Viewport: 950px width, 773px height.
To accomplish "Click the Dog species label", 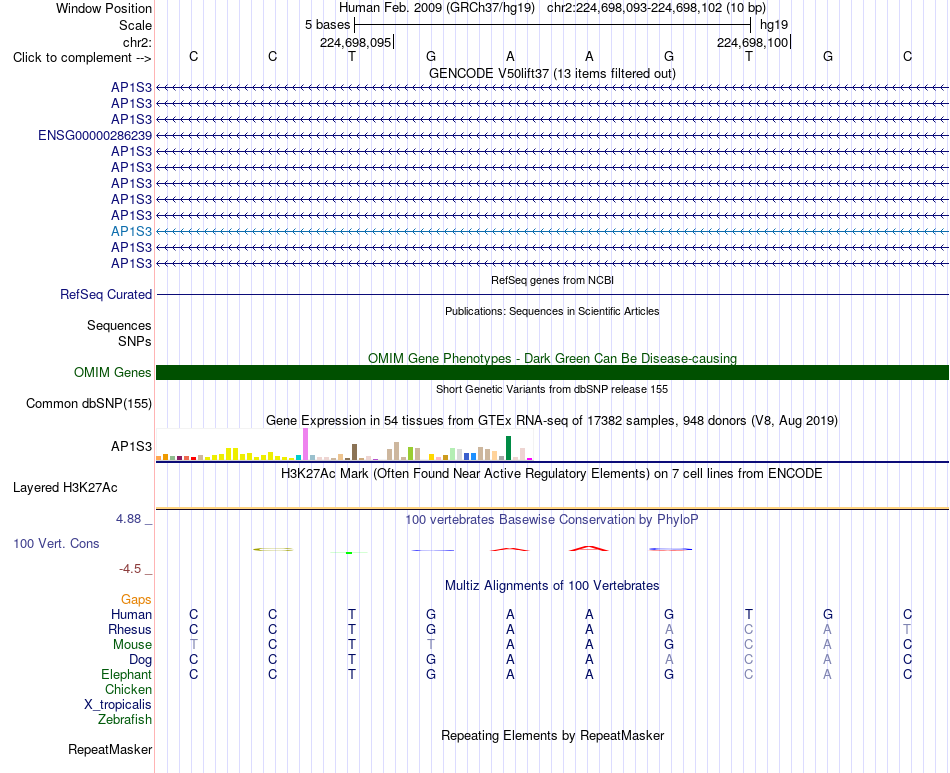I will [141, 660].
